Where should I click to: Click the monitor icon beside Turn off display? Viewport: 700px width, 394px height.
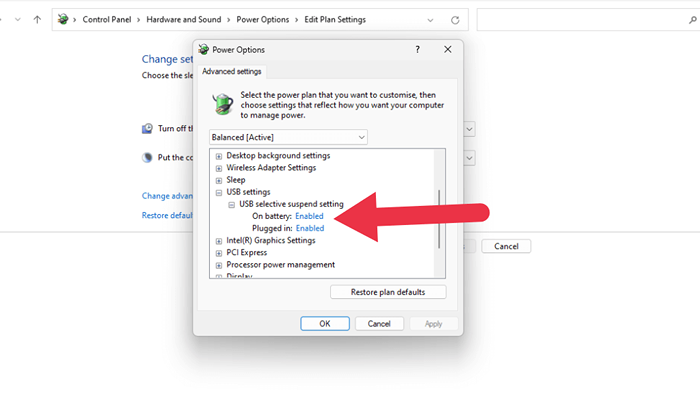tap(147, 129)
